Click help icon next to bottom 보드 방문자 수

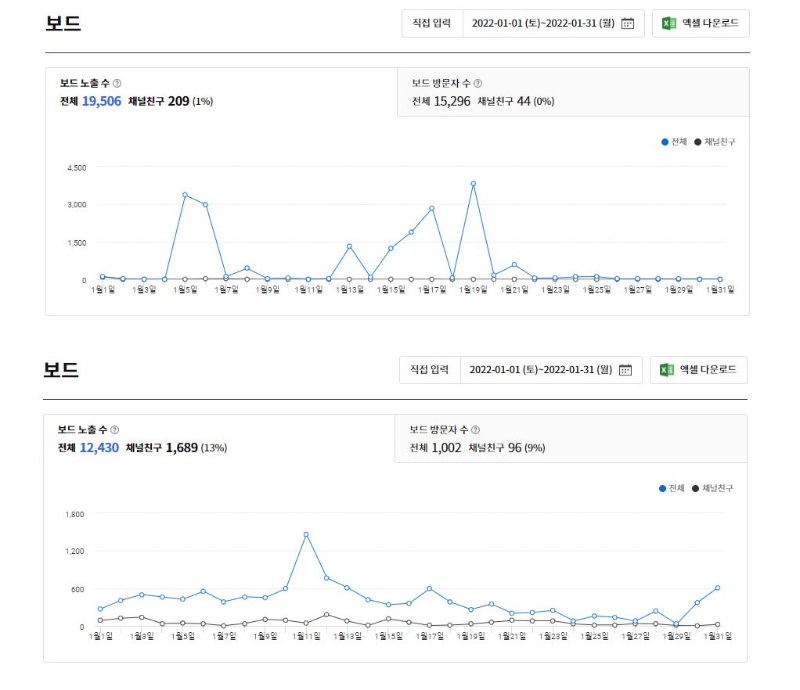[x=476, y=430]
